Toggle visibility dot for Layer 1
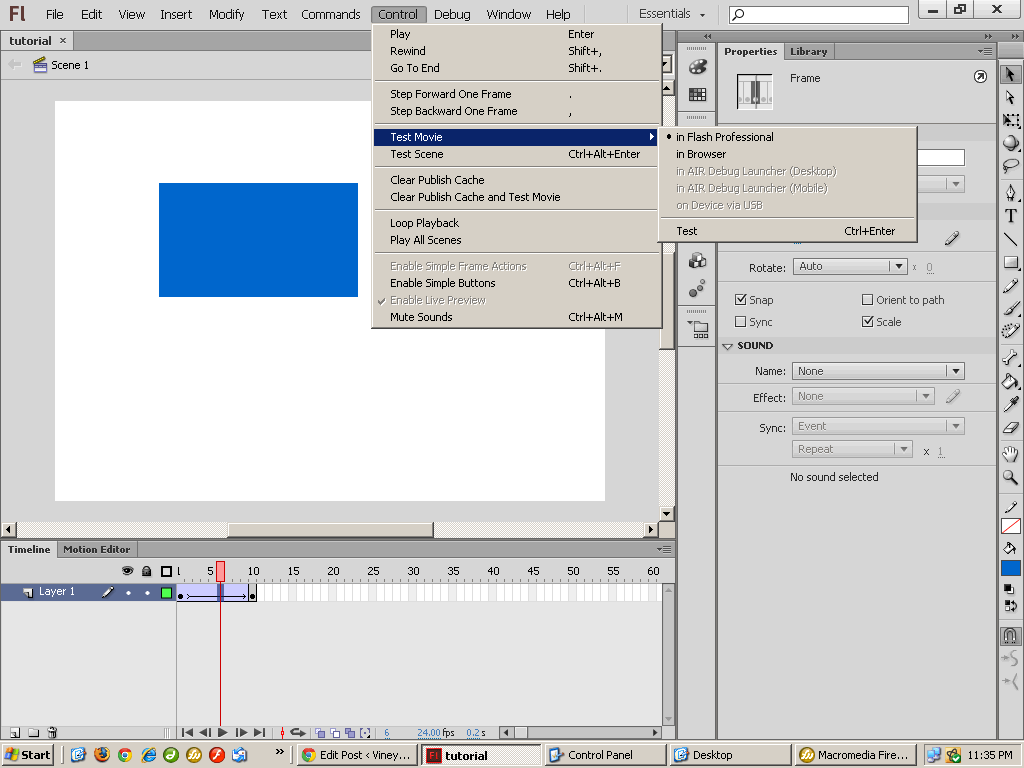This screenshot has width=1024, height=768. point(128,592)
